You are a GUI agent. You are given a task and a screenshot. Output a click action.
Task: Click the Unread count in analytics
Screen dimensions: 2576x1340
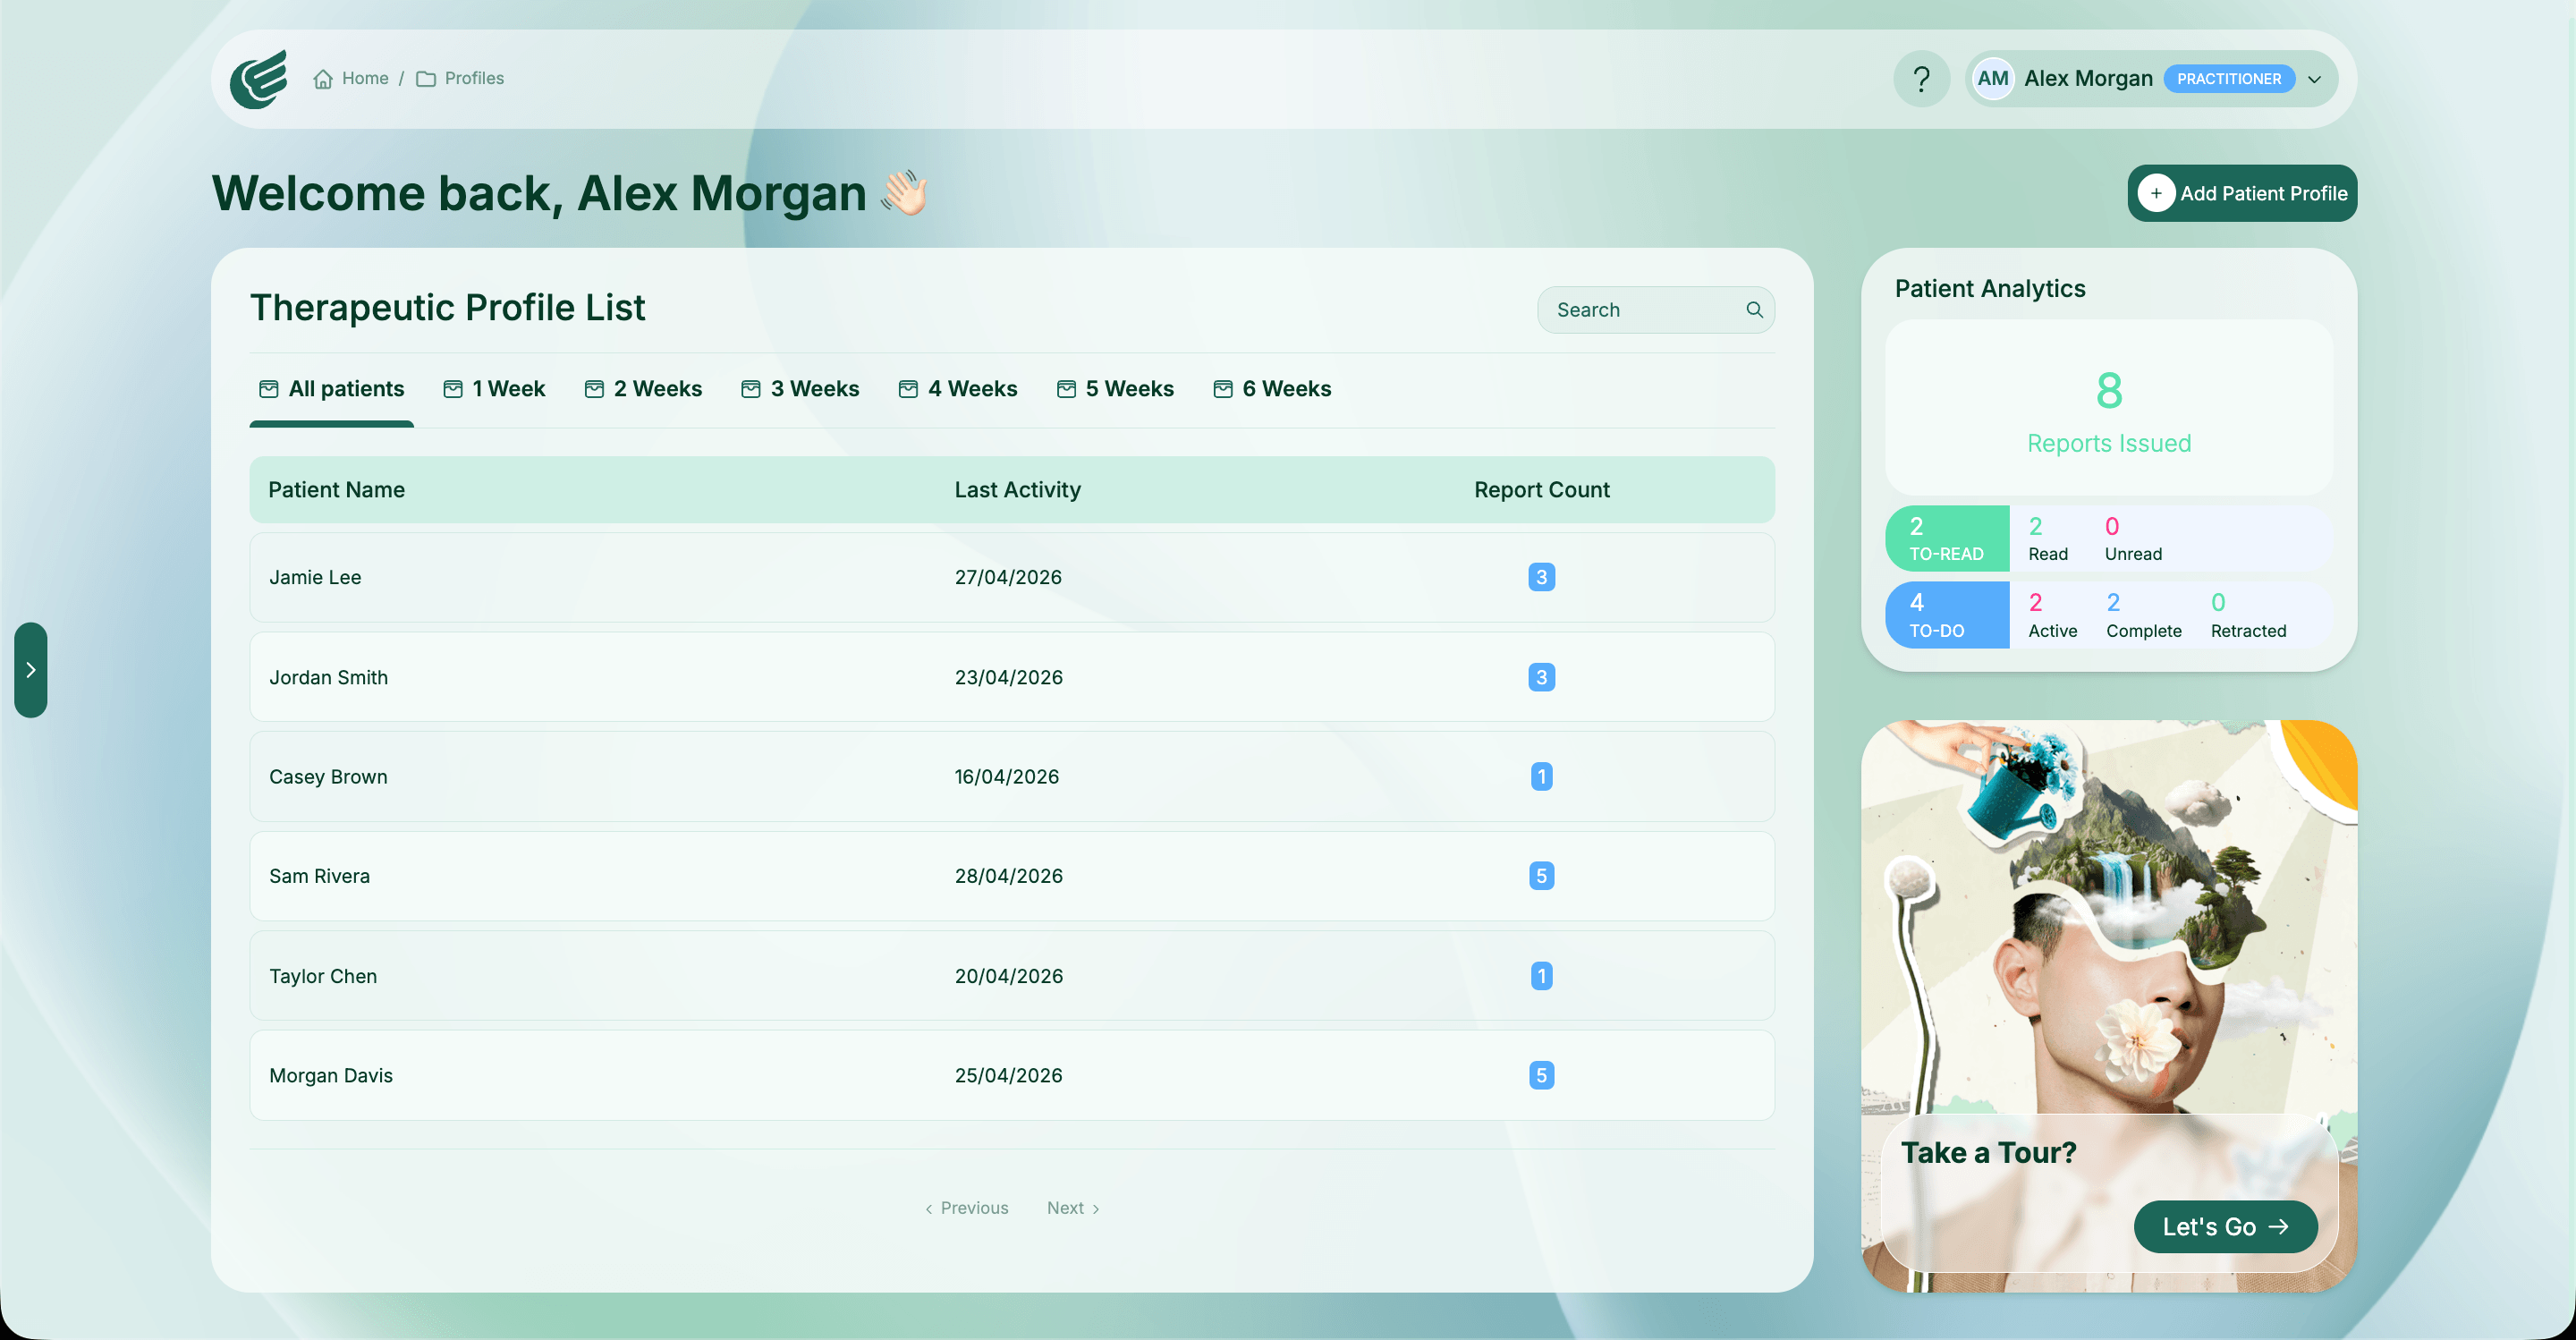click(x=2133, y=539)
